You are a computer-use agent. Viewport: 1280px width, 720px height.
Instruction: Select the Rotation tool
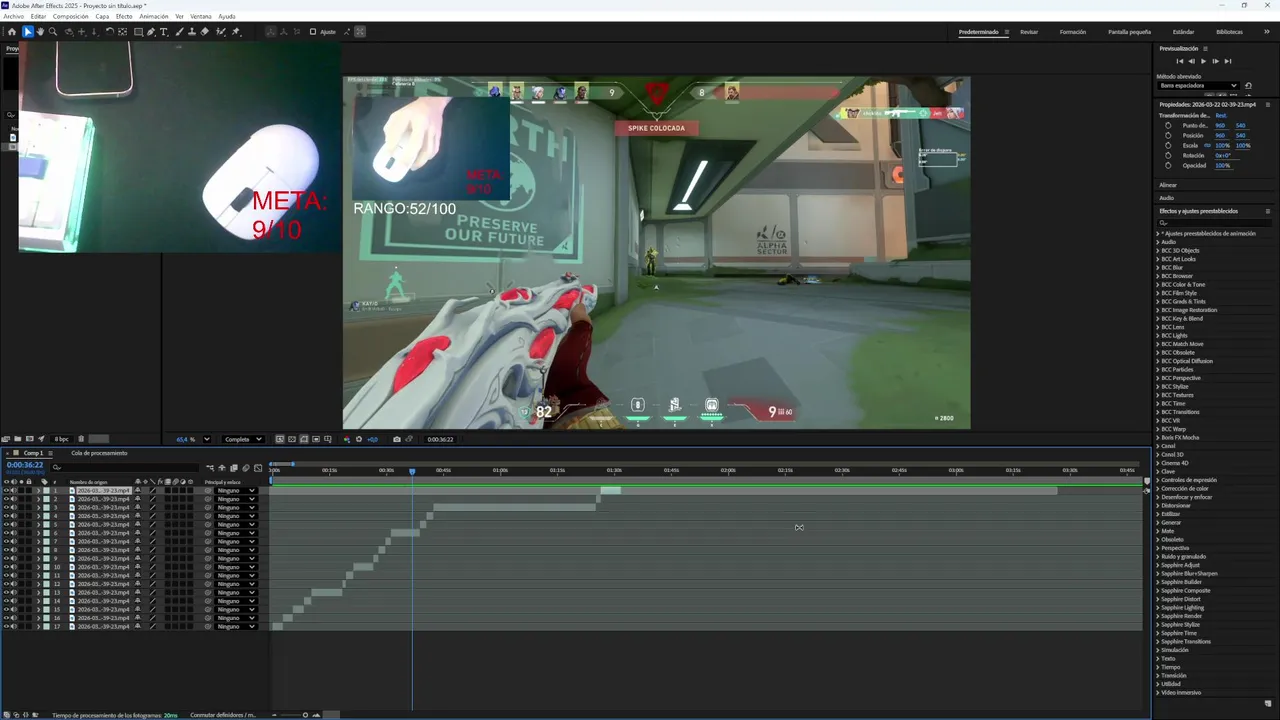pos(110,32)
